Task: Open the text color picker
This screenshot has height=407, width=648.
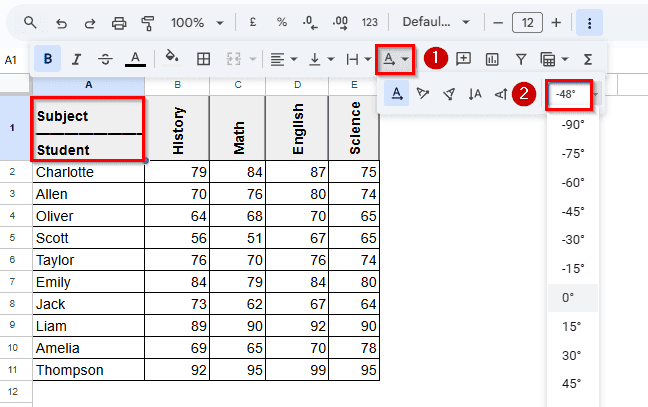Action: point(137,59)
